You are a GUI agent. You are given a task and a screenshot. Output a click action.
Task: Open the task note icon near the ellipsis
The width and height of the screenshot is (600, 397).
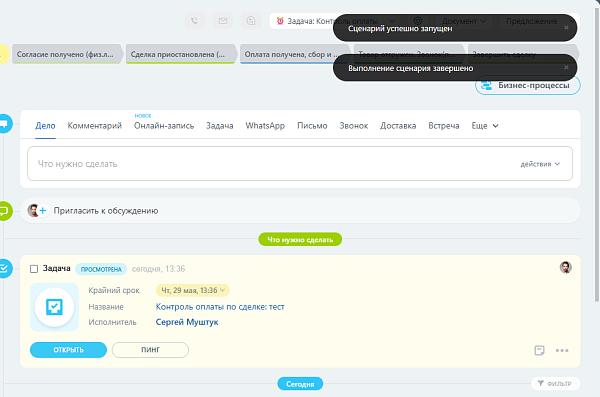point(539,350)
